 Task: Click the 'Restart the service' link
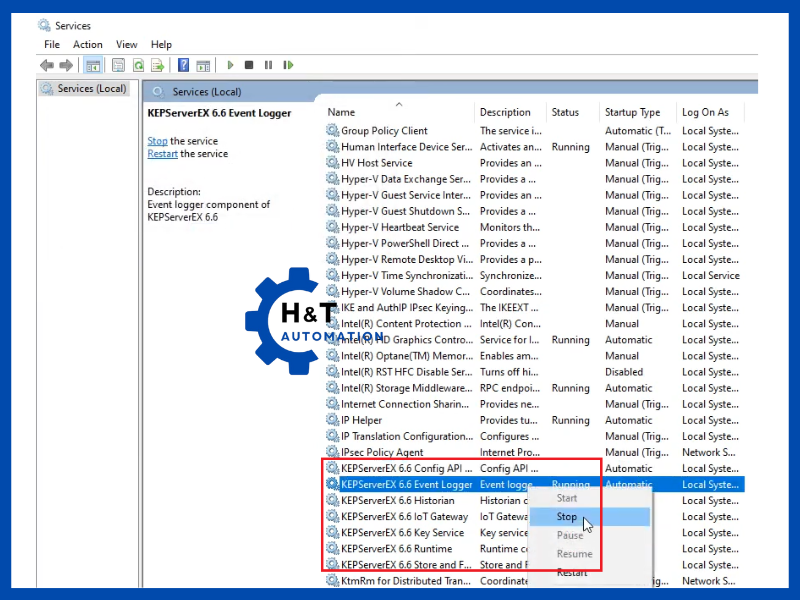162,154
